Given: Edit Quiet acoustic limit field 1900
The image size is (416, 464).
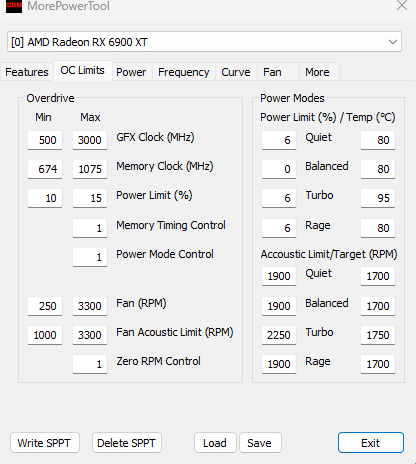Looking at the screenshot, I should tap(279, 276).
